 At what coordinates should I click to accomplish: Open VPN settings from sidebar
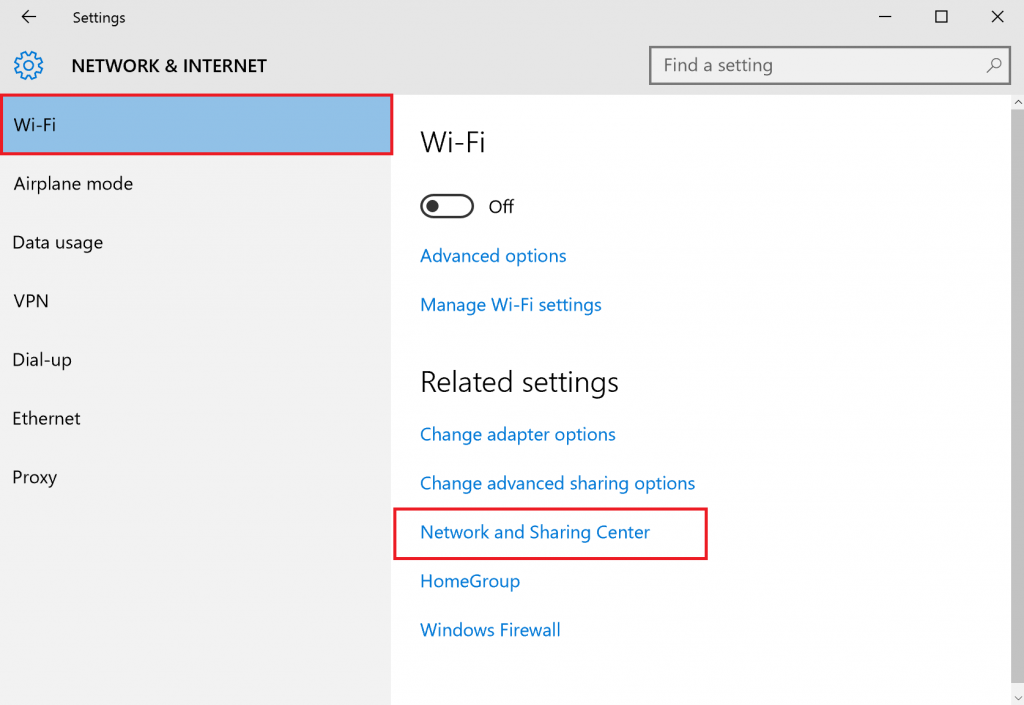29,301
